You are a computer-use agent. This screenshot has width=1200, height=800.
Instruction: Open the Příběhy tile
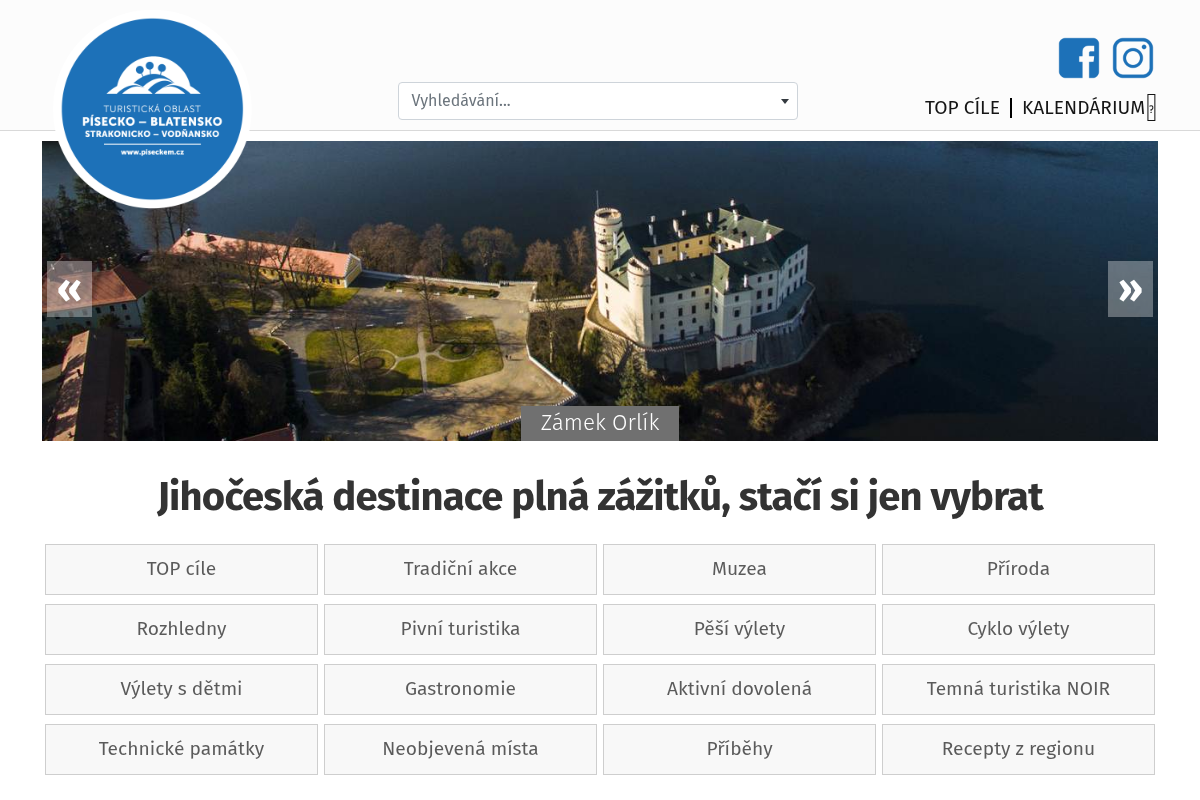click(x=739, y=749)
